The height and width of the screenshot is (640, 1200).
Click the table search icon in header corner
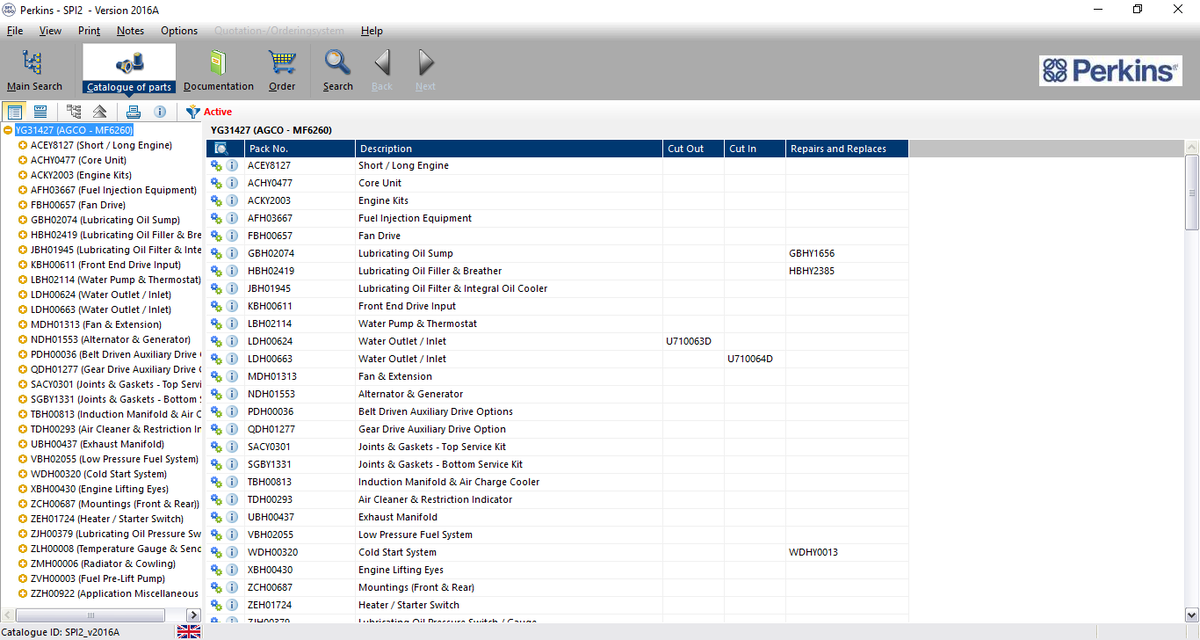point(221,149)
